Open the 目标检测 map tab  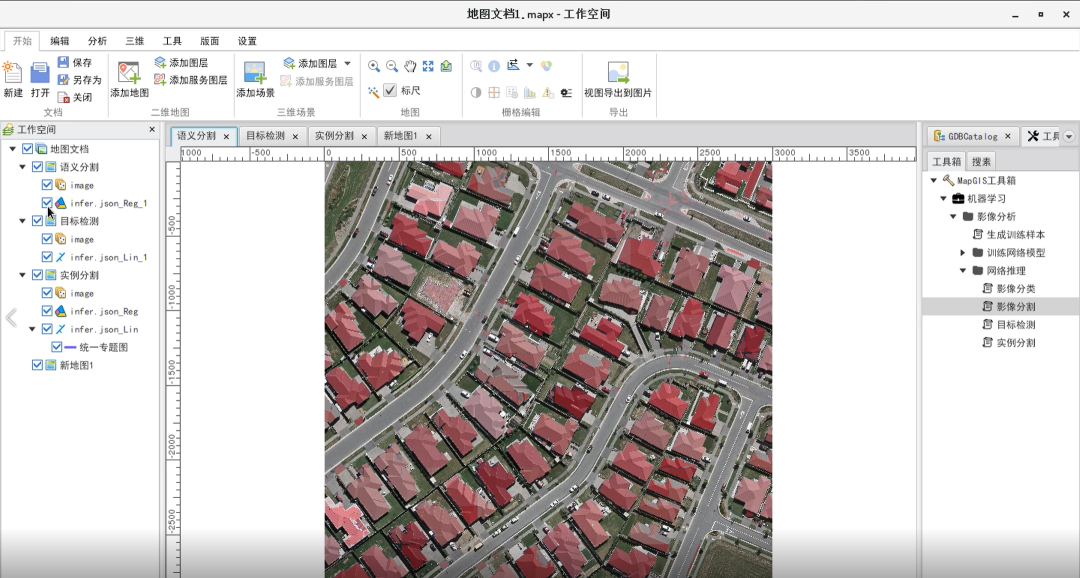[x=265, y=136]
